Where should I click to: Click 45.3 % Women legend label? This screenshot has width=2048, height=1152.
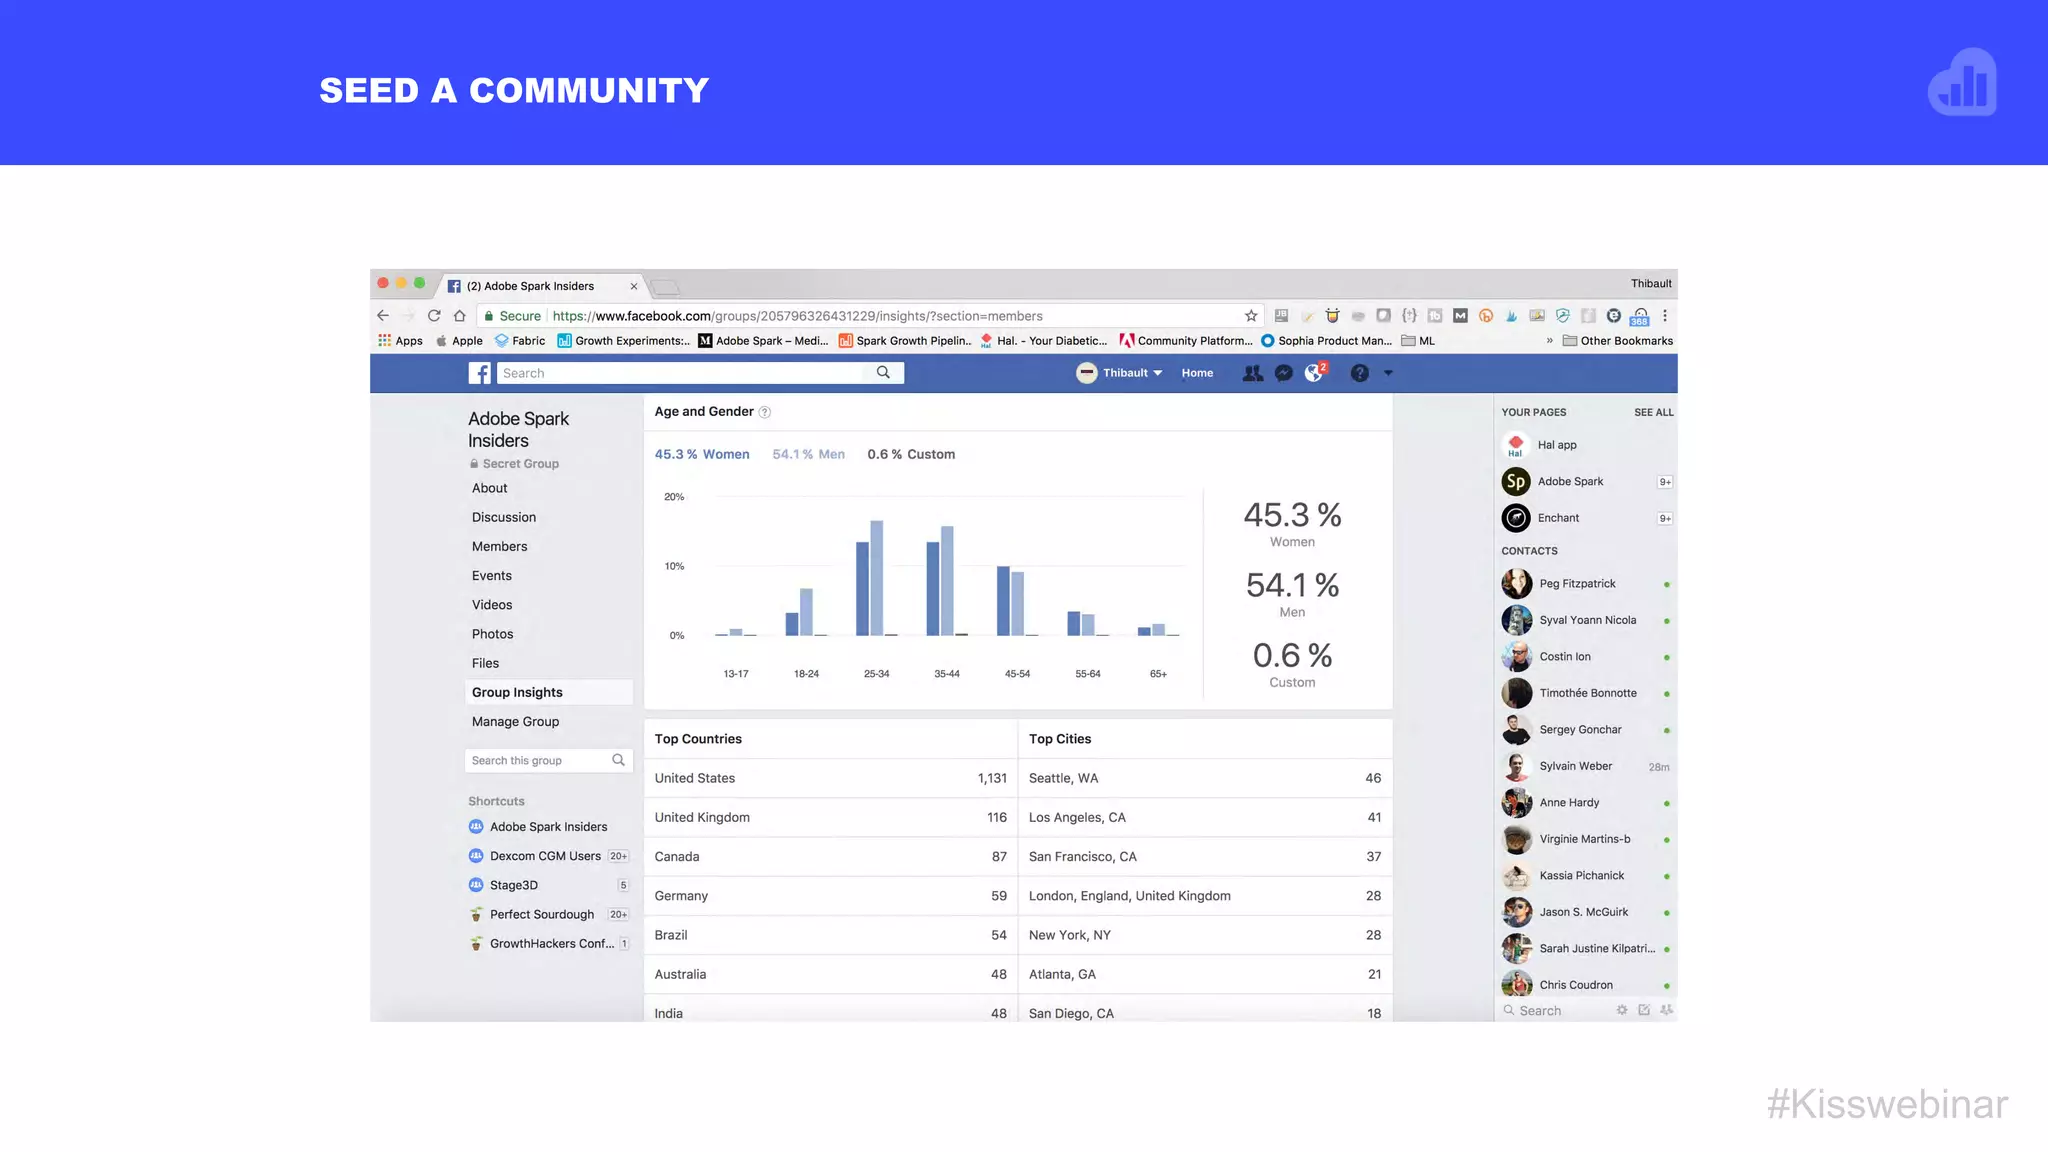[702, 454]
